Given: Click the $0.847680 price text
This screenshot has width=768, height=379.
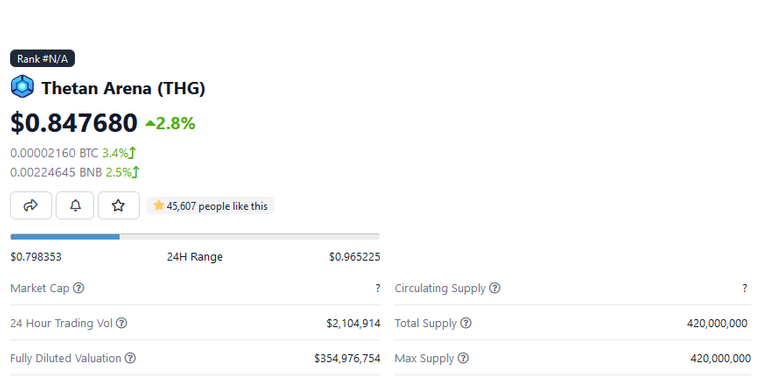Looking at the screenshot, I should tap(74, 123).
